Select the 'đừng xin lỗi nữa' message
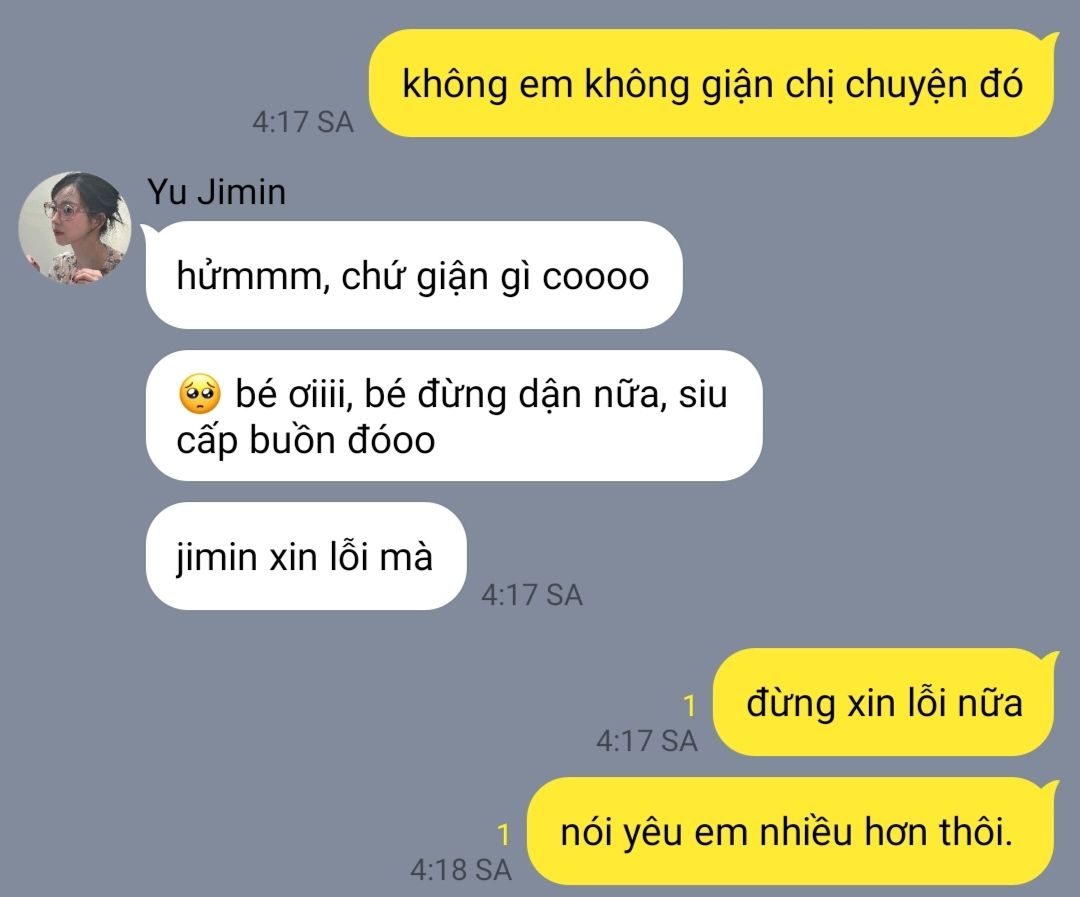Viewport: 1080px width, 897px height. [x=884, y=702]
